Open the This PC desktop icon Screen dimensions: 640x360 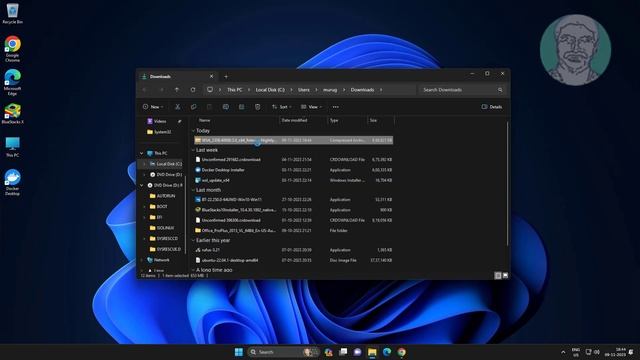(x=12, y=147)
